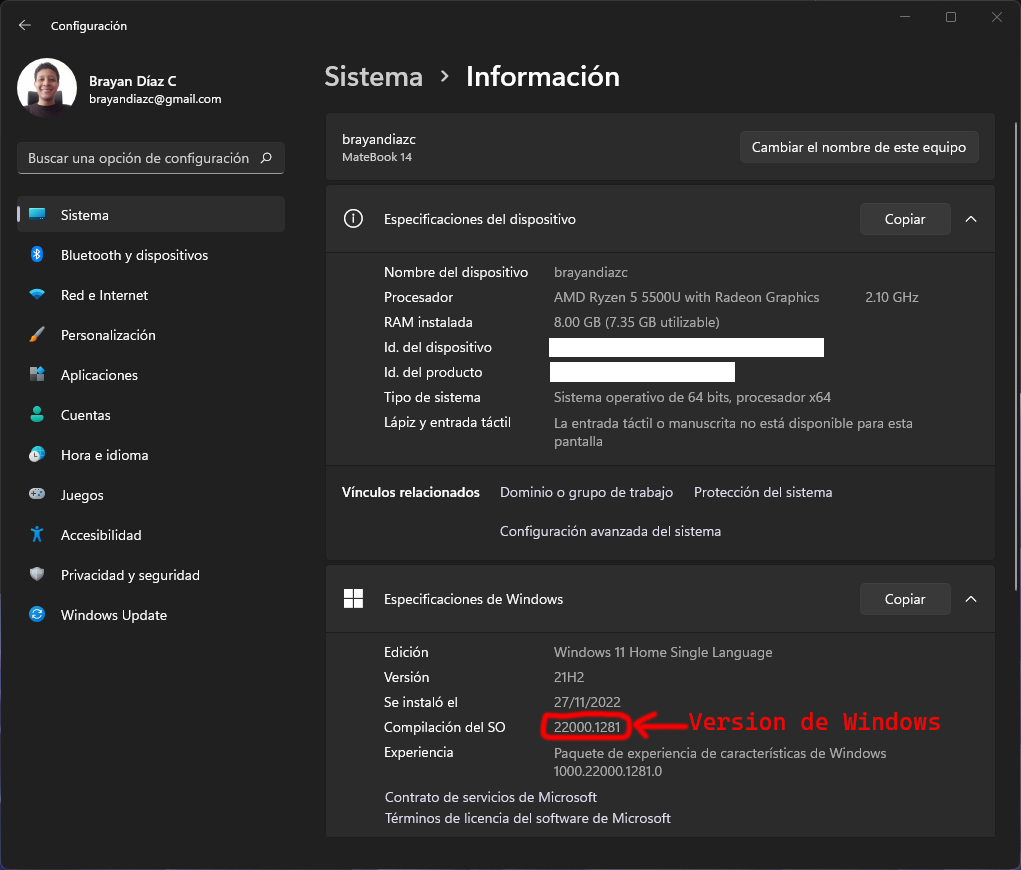Open Hora e idioma settings
The height and width of the screenshot is (870, 1021).
pyautogui.click(x=150, y=455)
